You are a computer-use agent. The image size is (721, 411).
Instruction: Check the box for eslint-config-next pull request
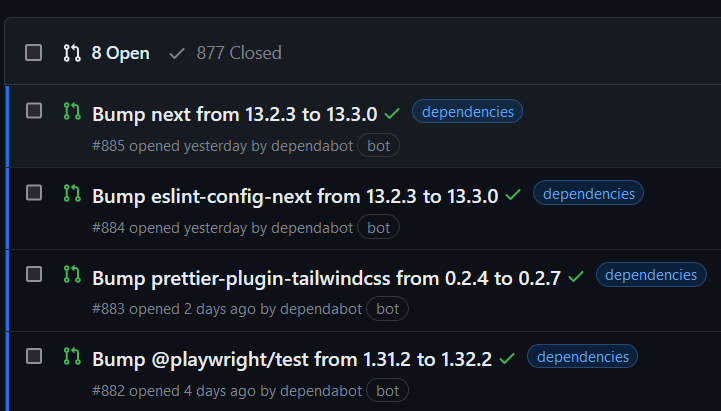click(x=34, y=193)
